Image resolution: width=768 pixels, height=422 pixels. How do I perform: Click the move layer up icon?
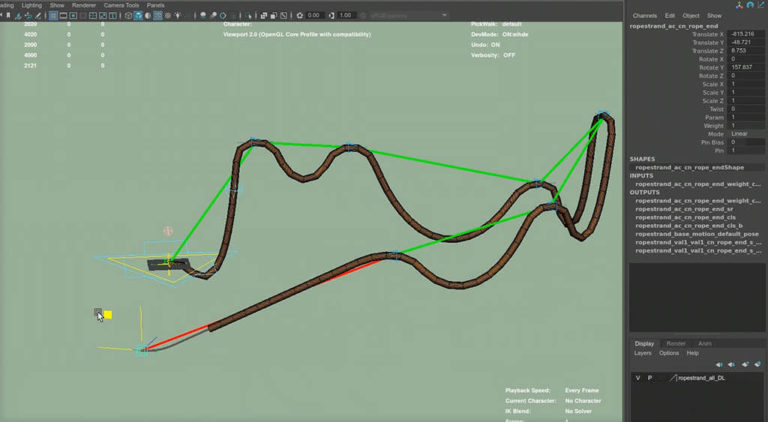tap(719, 365)
